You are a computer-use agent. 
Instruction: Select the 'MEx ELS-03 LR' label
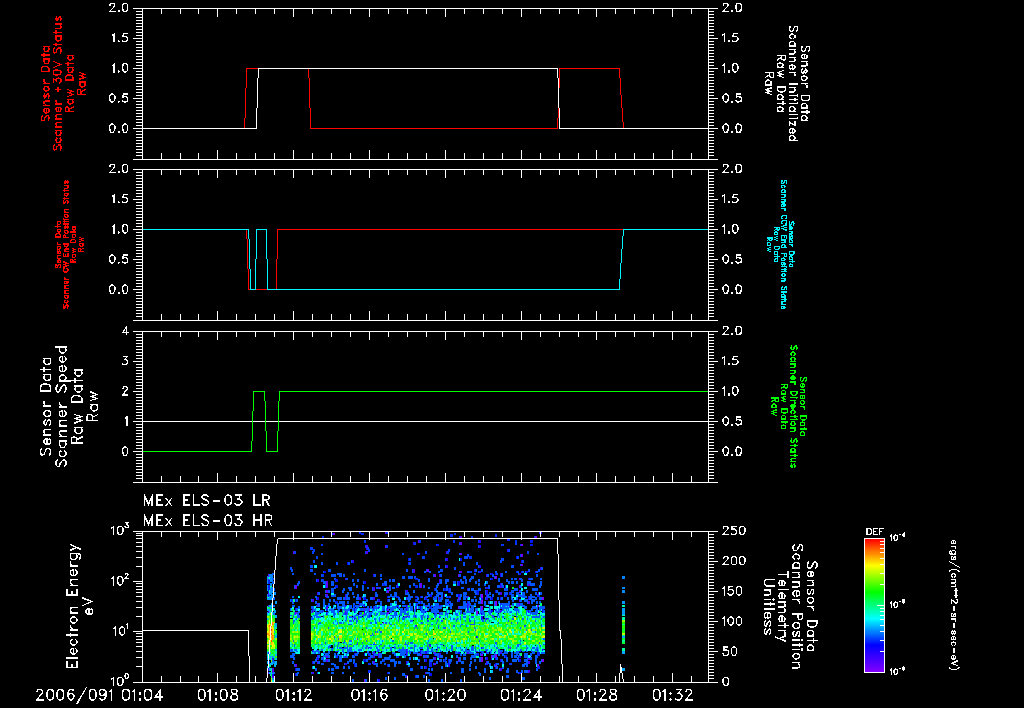(x=206, y=501)
